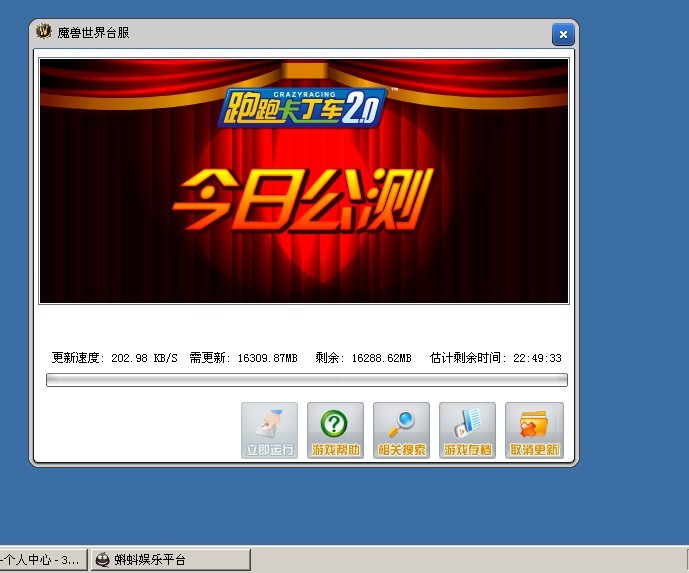Click the 估计剩余时间 22:49:33 text

pyautogui.click(x=496, y=358)
